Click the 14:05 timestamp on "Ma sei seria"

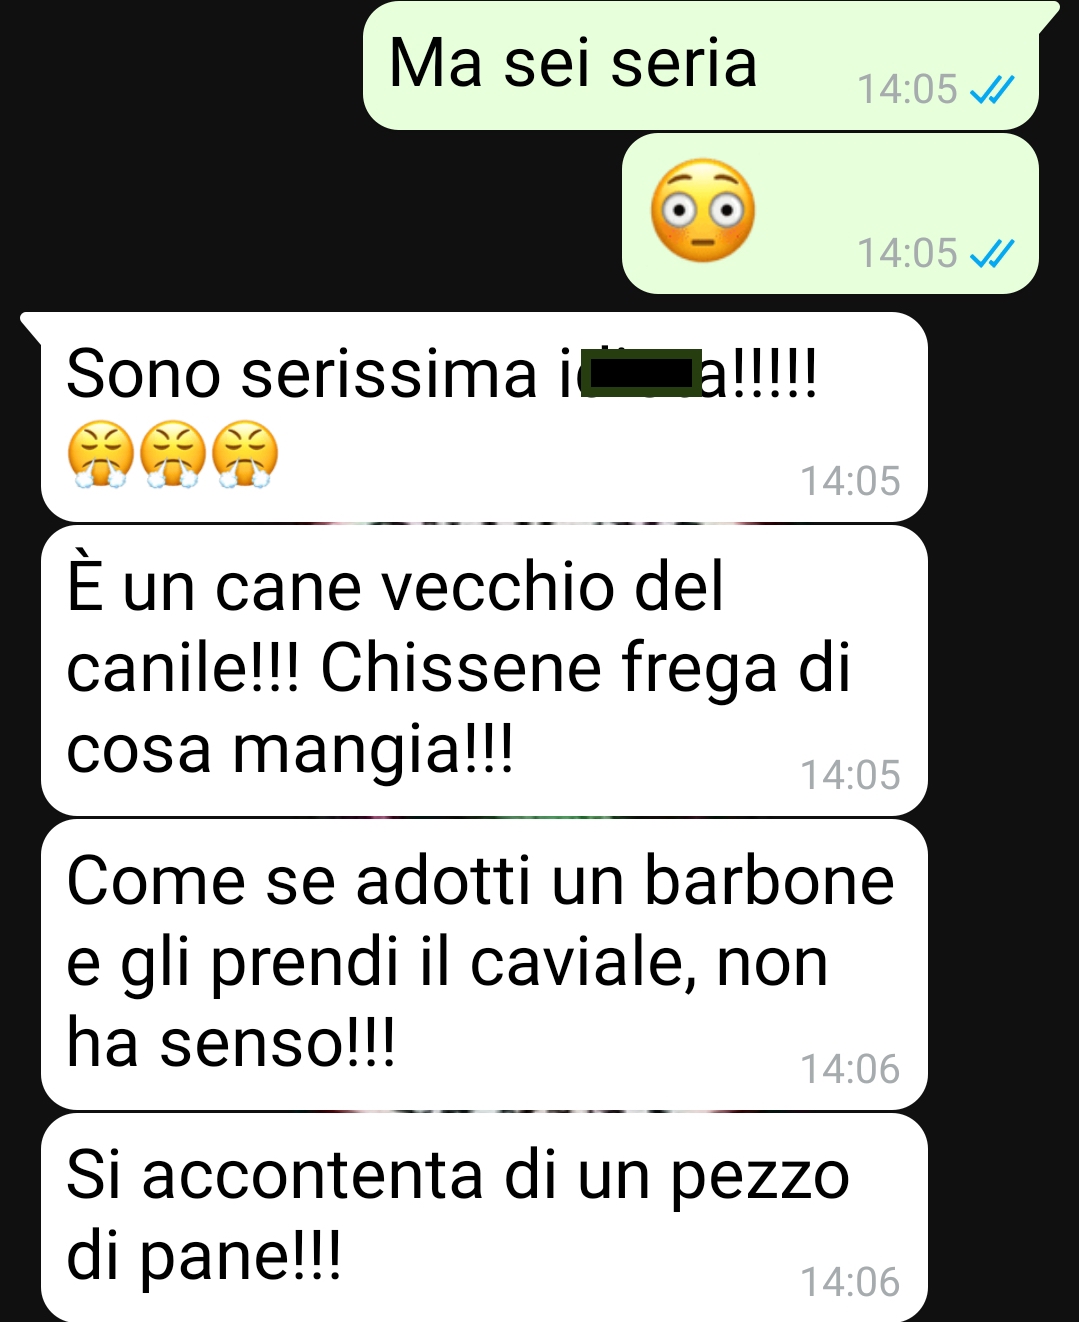(908, 90)
